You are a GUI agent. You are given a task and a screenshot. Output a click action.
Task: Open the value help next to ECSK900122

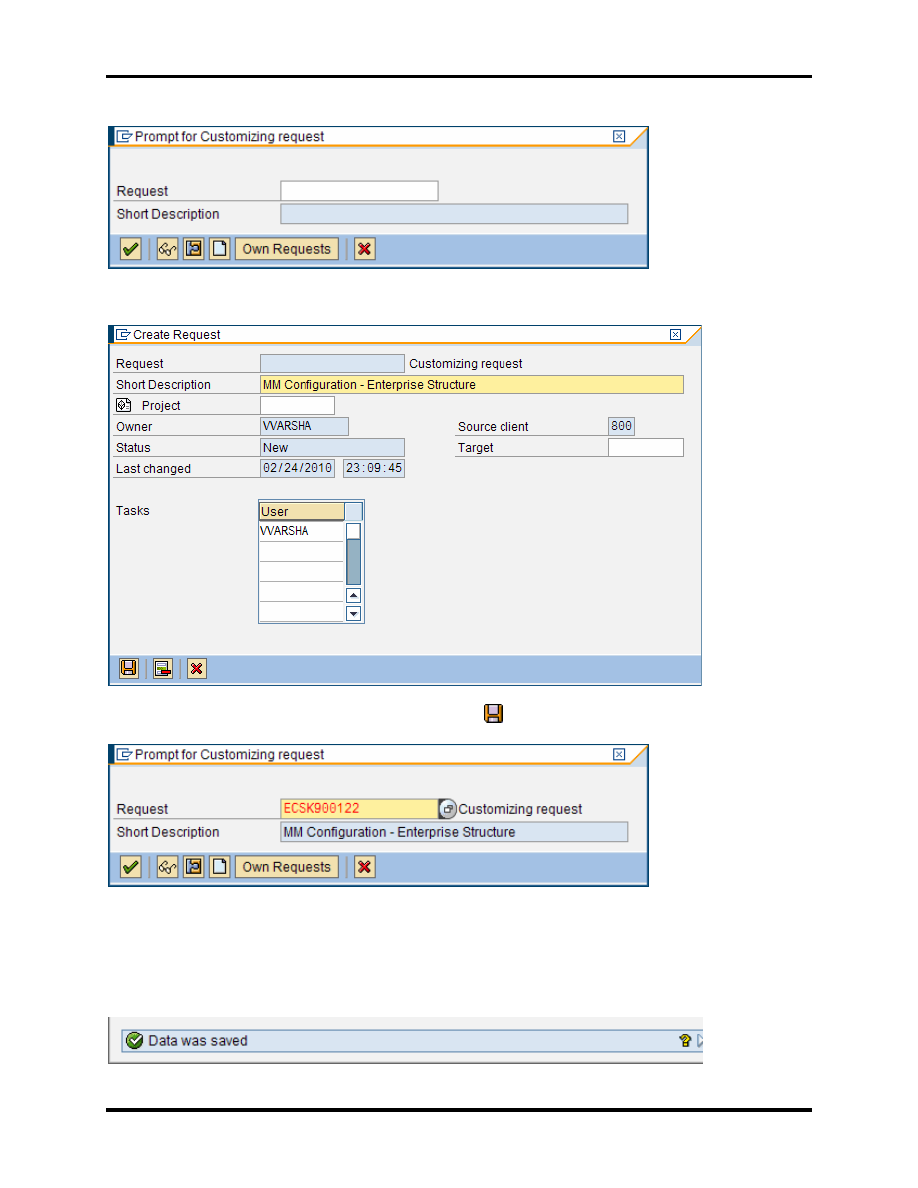448,809
